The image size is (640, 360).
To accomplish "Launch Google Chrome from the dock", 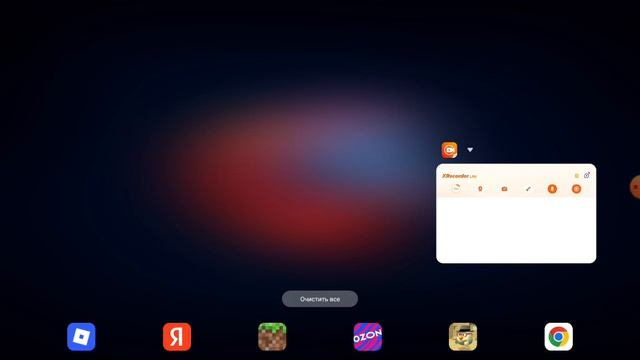I will (558, 337).
